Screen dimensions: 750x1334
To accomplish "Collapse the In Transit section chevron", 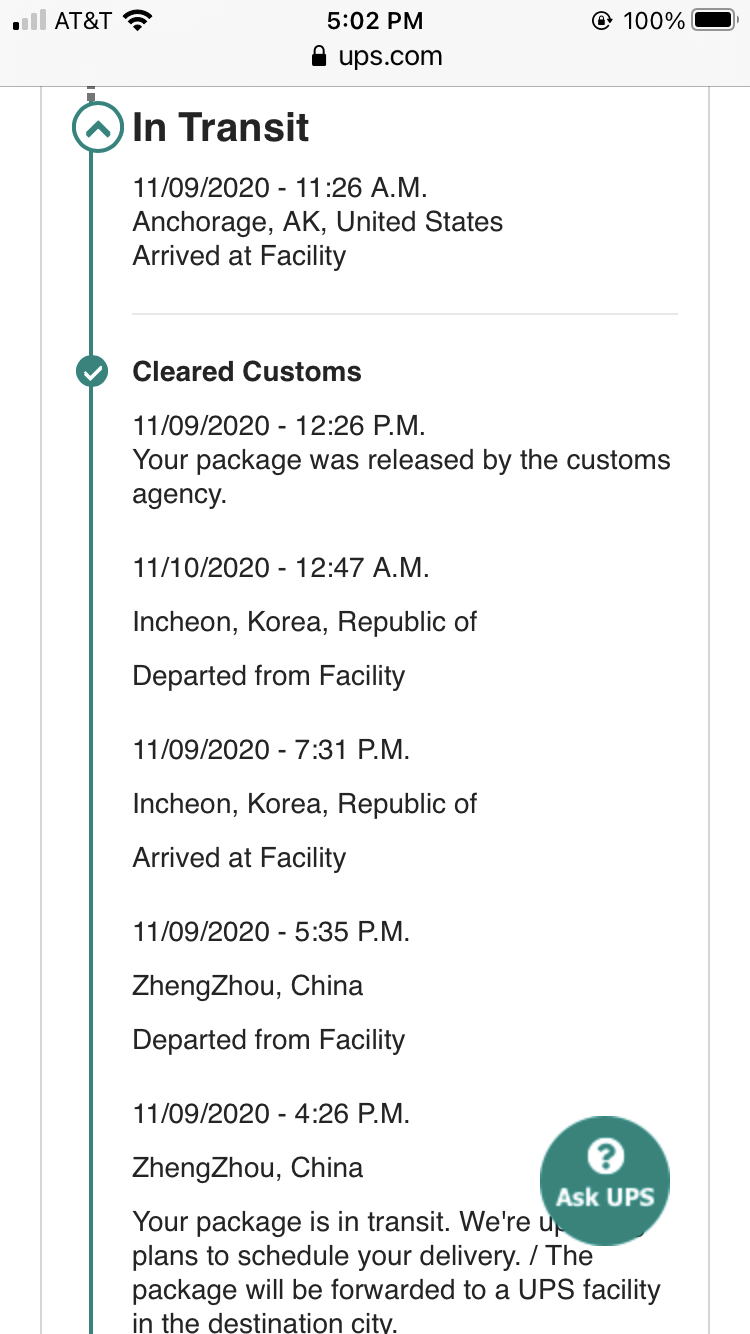I will pos(97,128).
